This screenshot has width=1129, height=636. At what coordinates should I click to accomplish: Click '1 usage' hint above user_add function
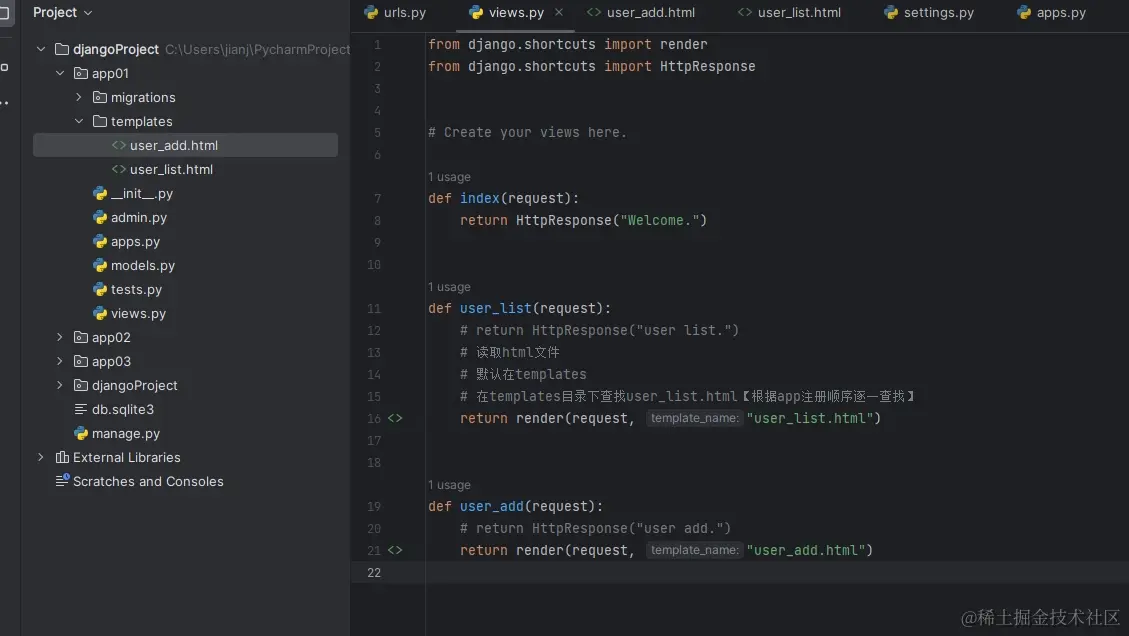point(449,485)
